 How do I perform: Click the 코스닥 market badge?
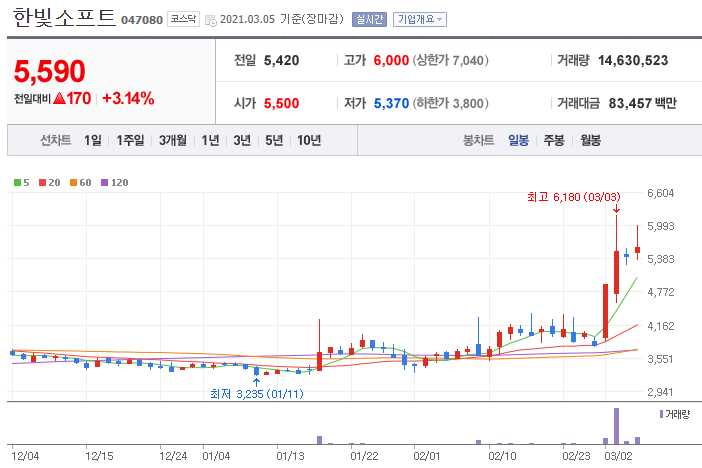[x=183, y=19]
